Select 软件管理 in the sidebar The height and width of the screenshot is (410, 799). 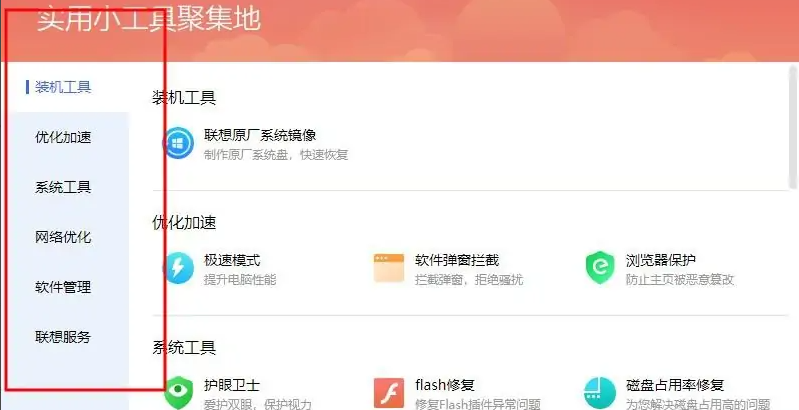click(63, 287)
